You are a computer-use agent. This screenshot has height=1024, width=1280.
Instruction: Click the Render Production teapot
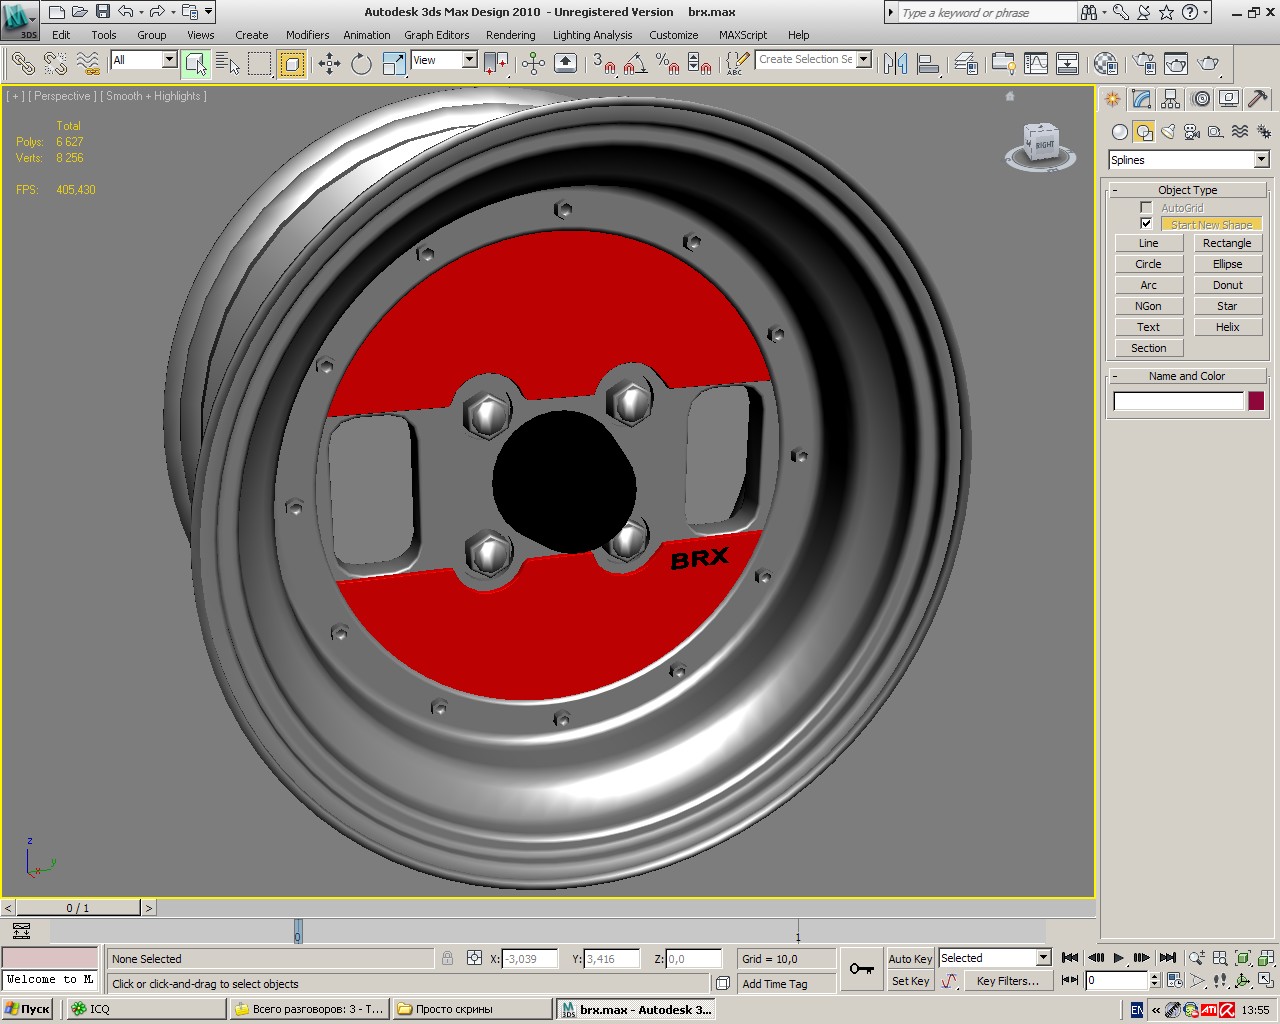pyautogui.click(x=1208, y=64)
